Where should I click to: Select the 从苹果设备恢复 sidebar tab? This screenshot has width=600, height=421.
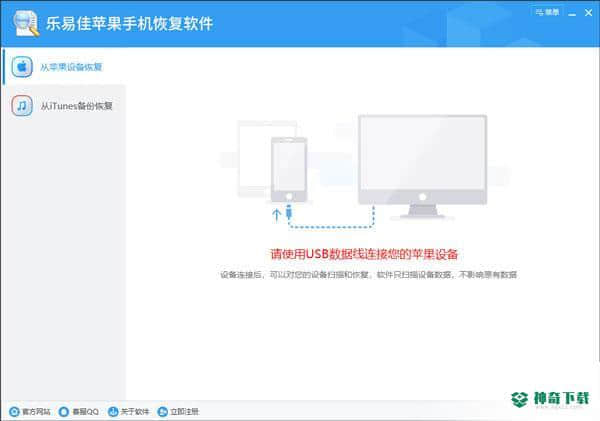click(64, 67)
